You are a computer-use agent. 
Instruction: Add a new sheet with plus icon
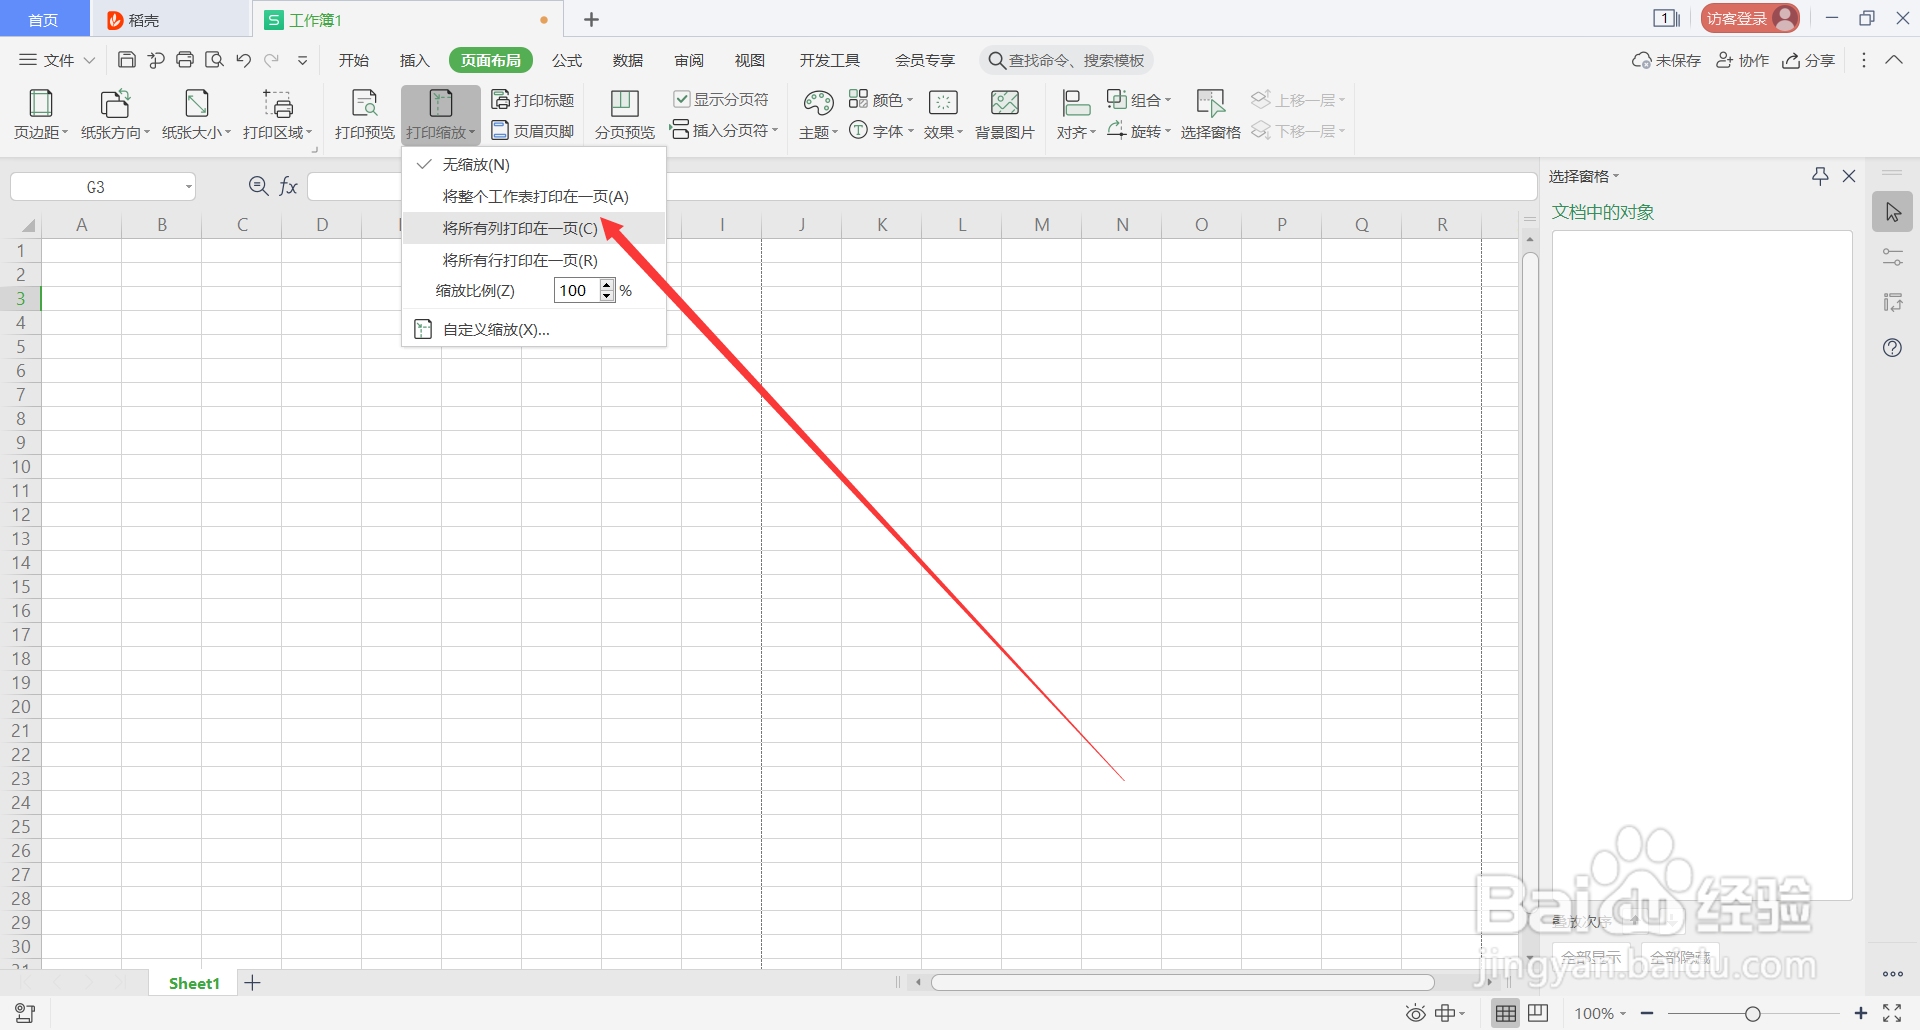[253, 983]
